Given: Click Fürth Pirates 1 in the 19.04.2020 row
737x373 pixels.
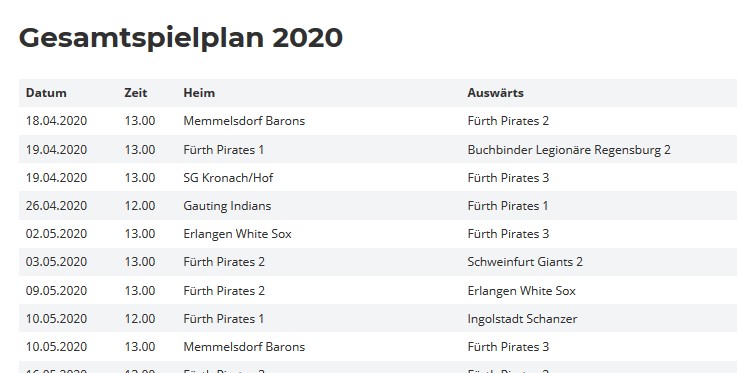Looking at the screenshot, I should [x=224, y=150].
